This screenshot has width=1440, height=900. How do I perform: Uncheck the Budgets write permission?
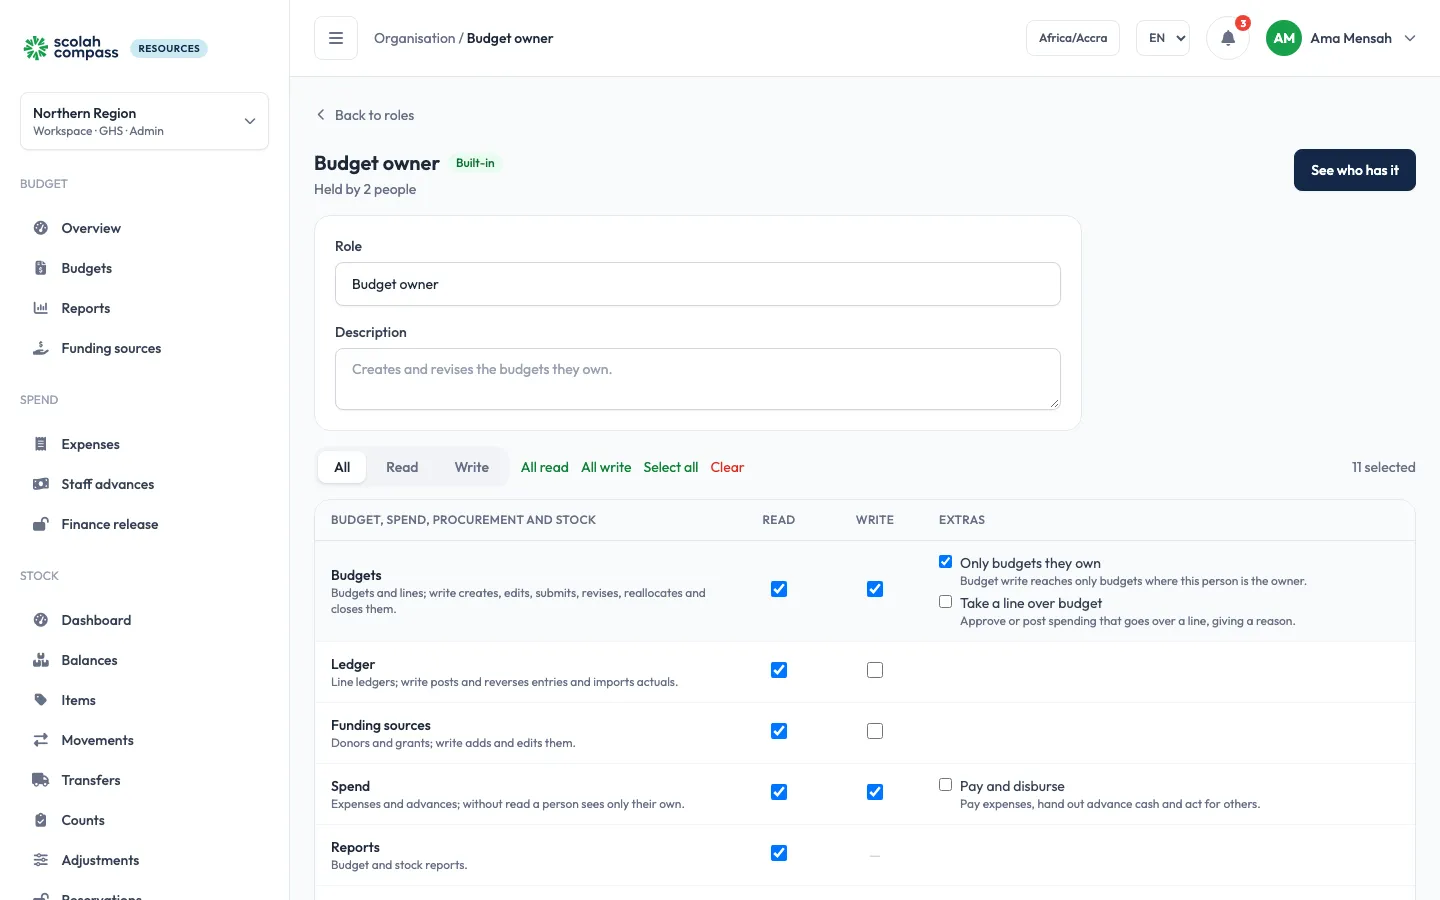pyautogui.click(x=875, y=589)
